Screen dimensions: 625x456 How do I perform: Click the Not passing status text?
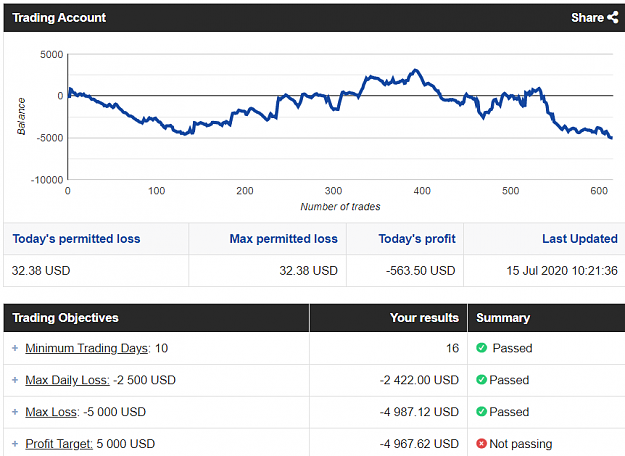click(x=521, y=444)
